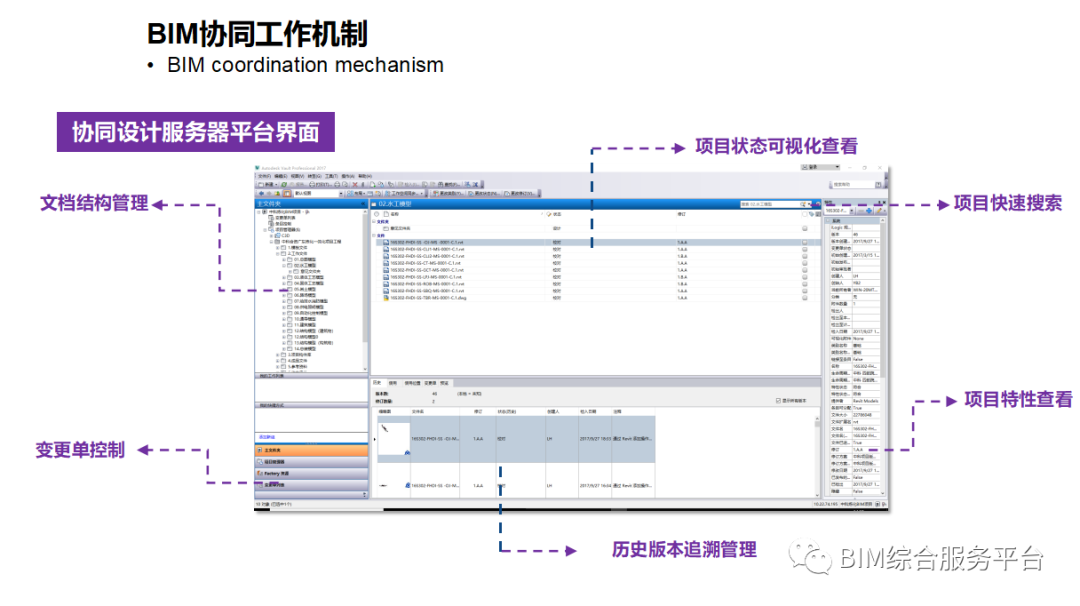Image resolution: width=1080 pixels, height=606 pixels.
Task: Select file 165302-FHDI-SS-SBQ-MS-0001-C.1.rvt
Action: tap(427, 291)
